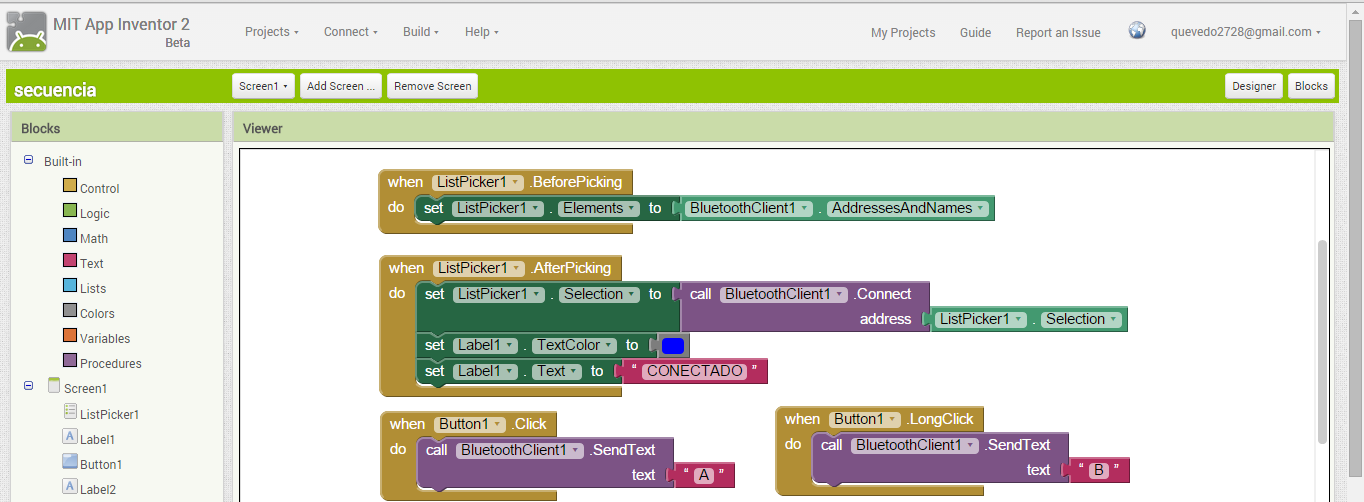1364x502 pixels.
Task: Open the Help menu
Action: [481, 32]
